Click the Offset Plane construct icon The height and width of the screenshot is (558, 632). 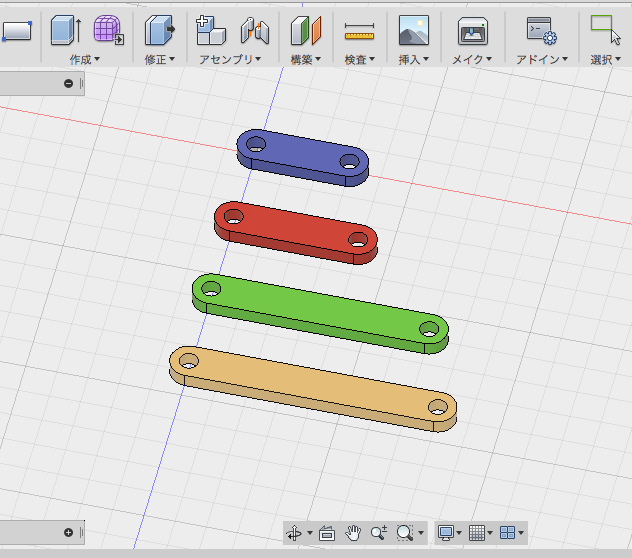point(306,30)
